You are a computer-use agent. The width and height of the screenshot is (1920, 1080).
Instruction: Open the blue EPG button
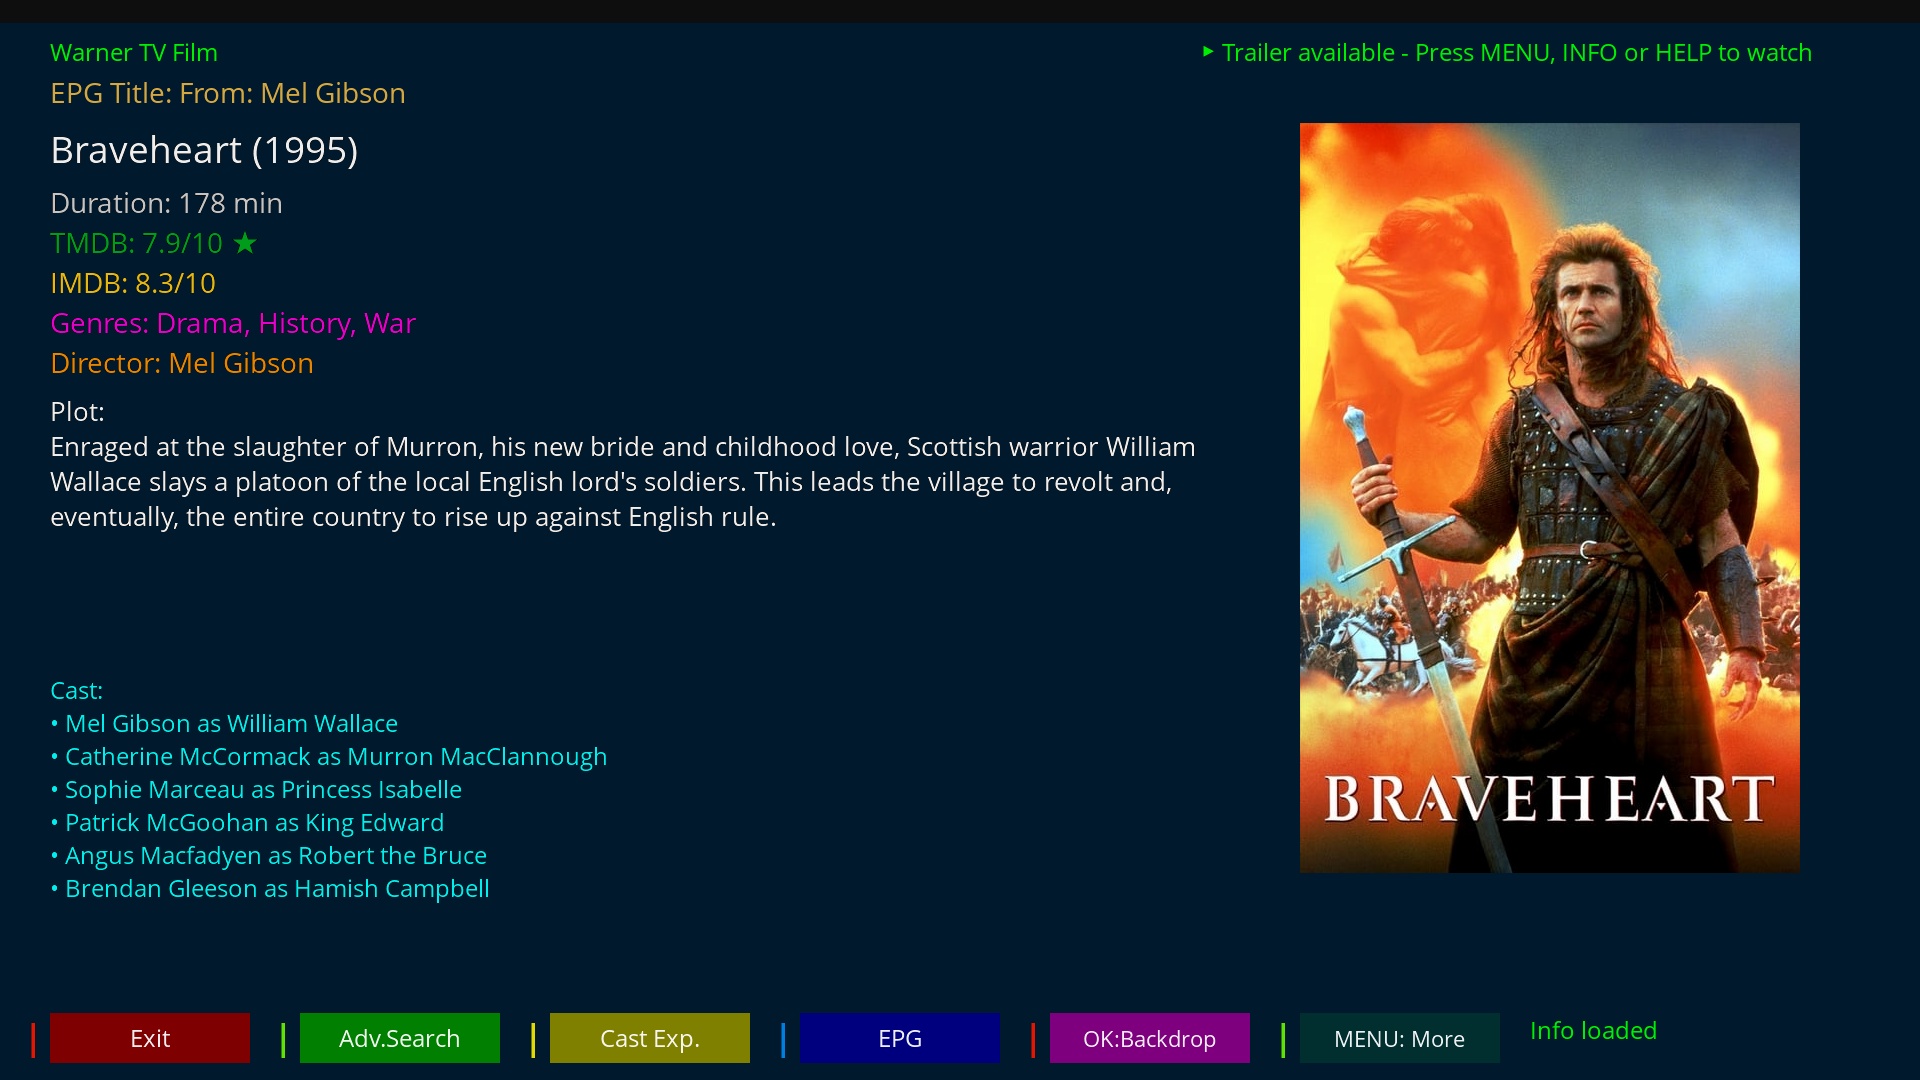coord(900,1038)
